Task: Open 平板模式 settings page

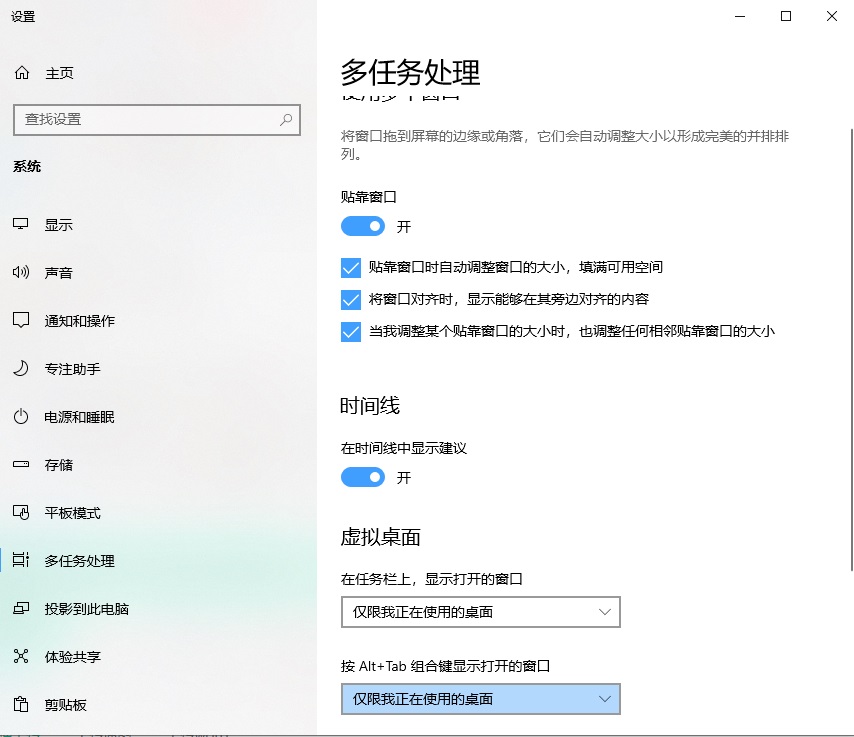Action: 72,513
